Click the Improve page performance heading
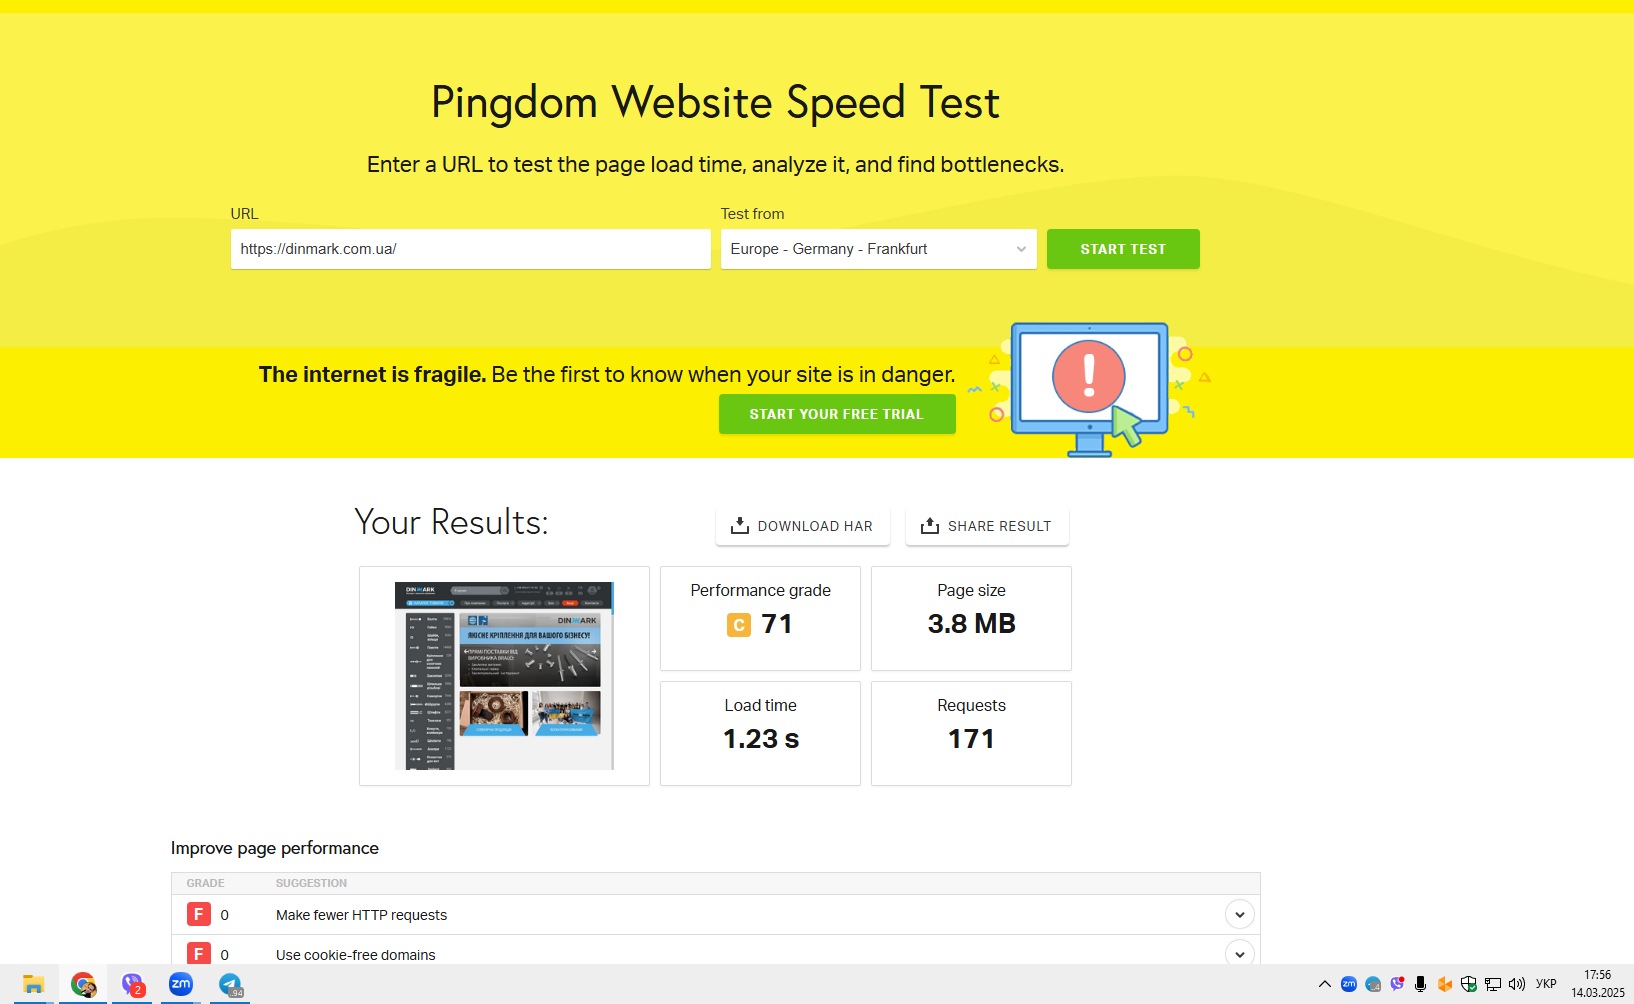 [275, 848]
